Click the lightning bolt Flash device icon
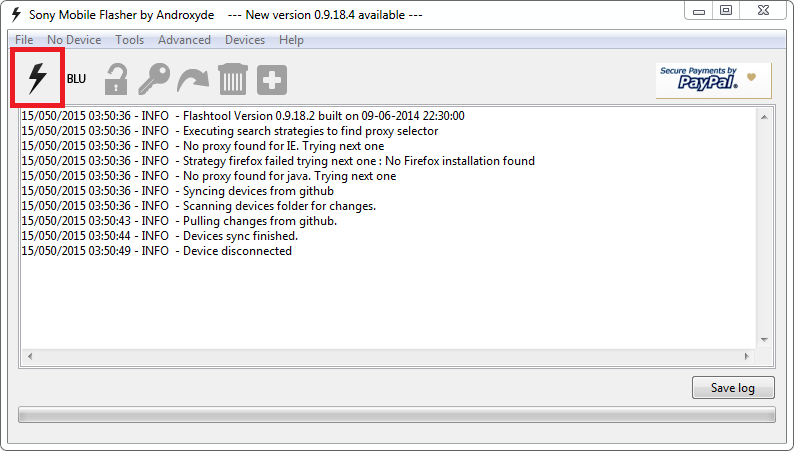 click(x=37, y=78)
